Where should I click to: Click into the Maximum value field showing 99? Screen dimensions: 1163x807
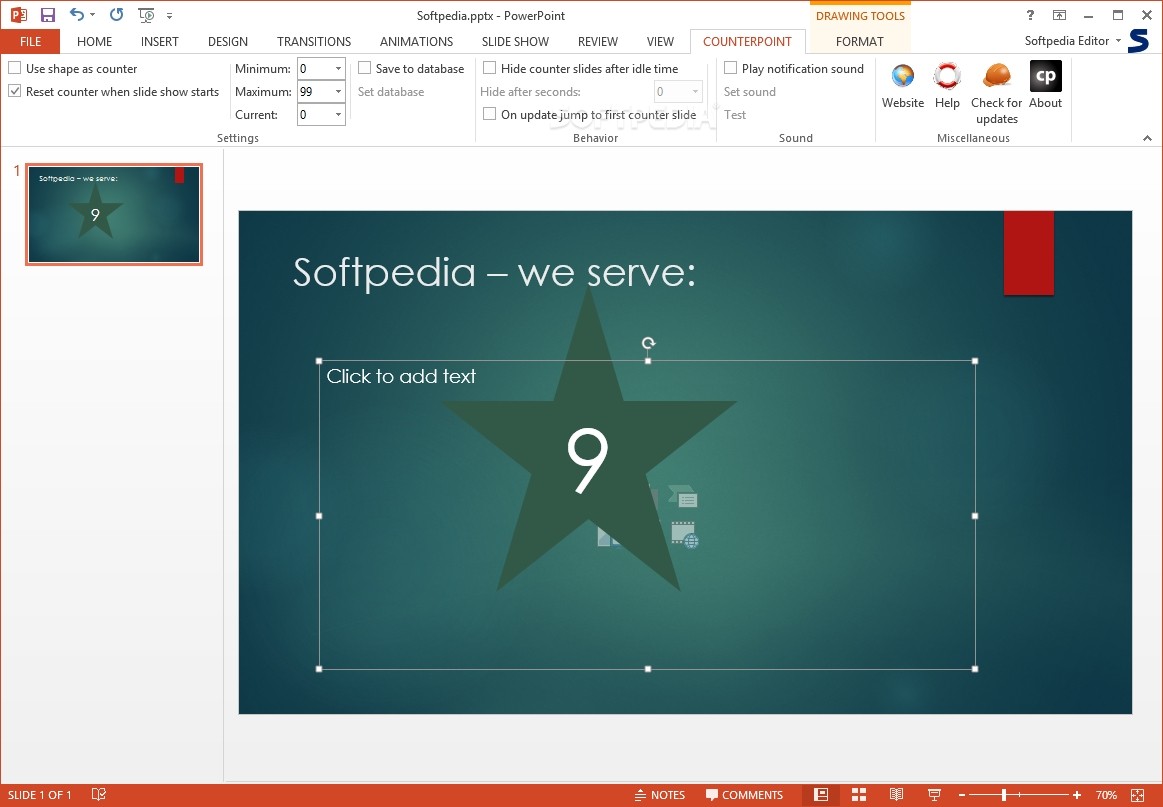click(x=314, y=91)
